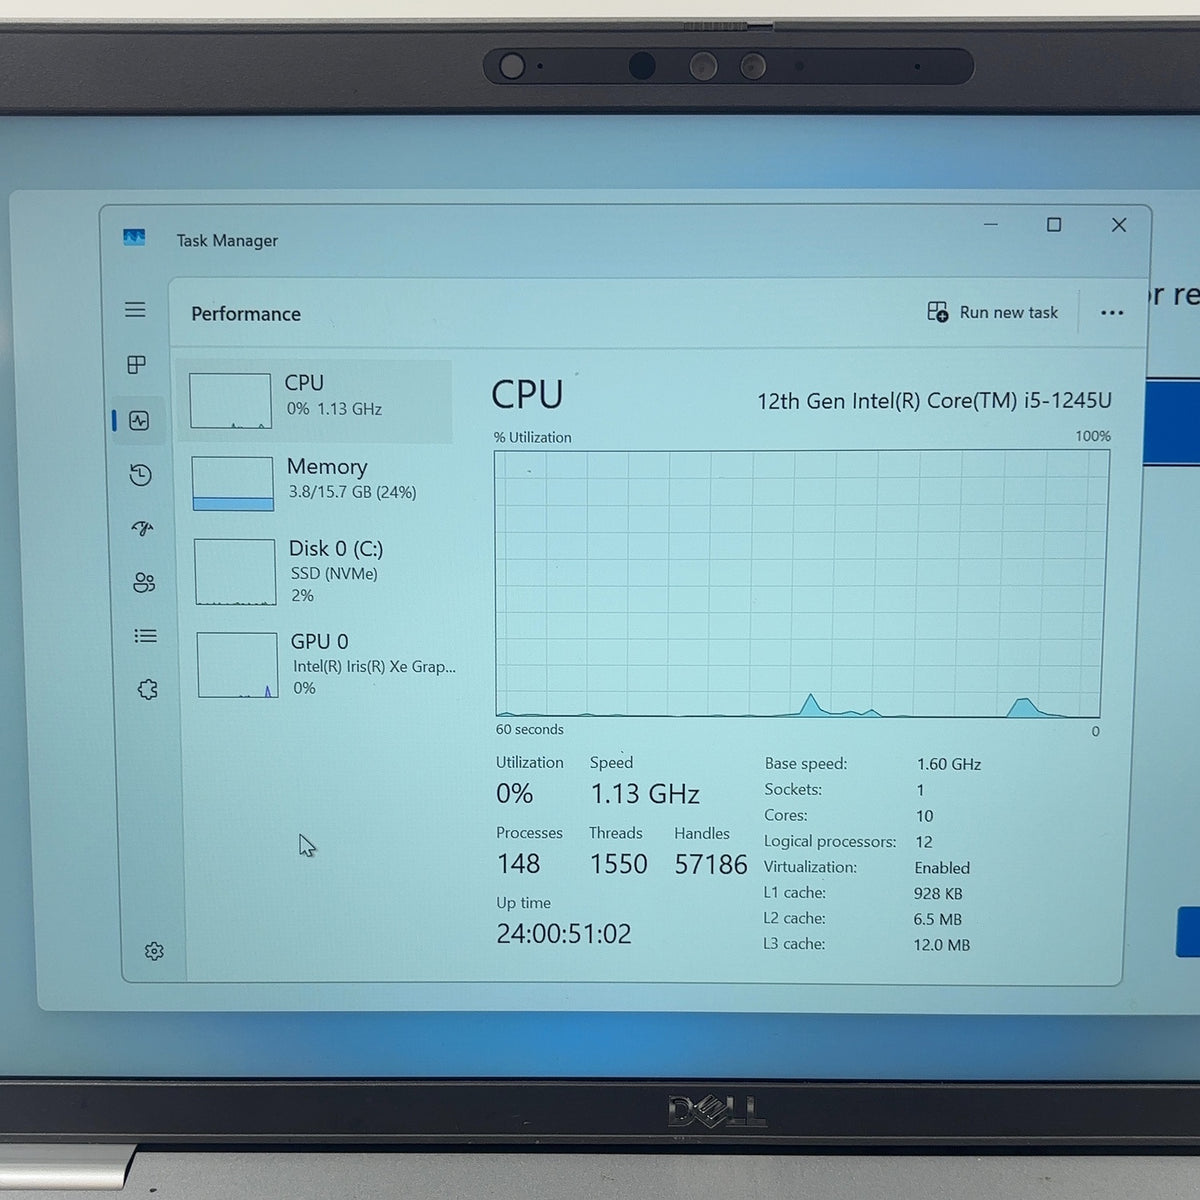
Task: Click the Performance page heading
Action: click(x=246, y=314)
